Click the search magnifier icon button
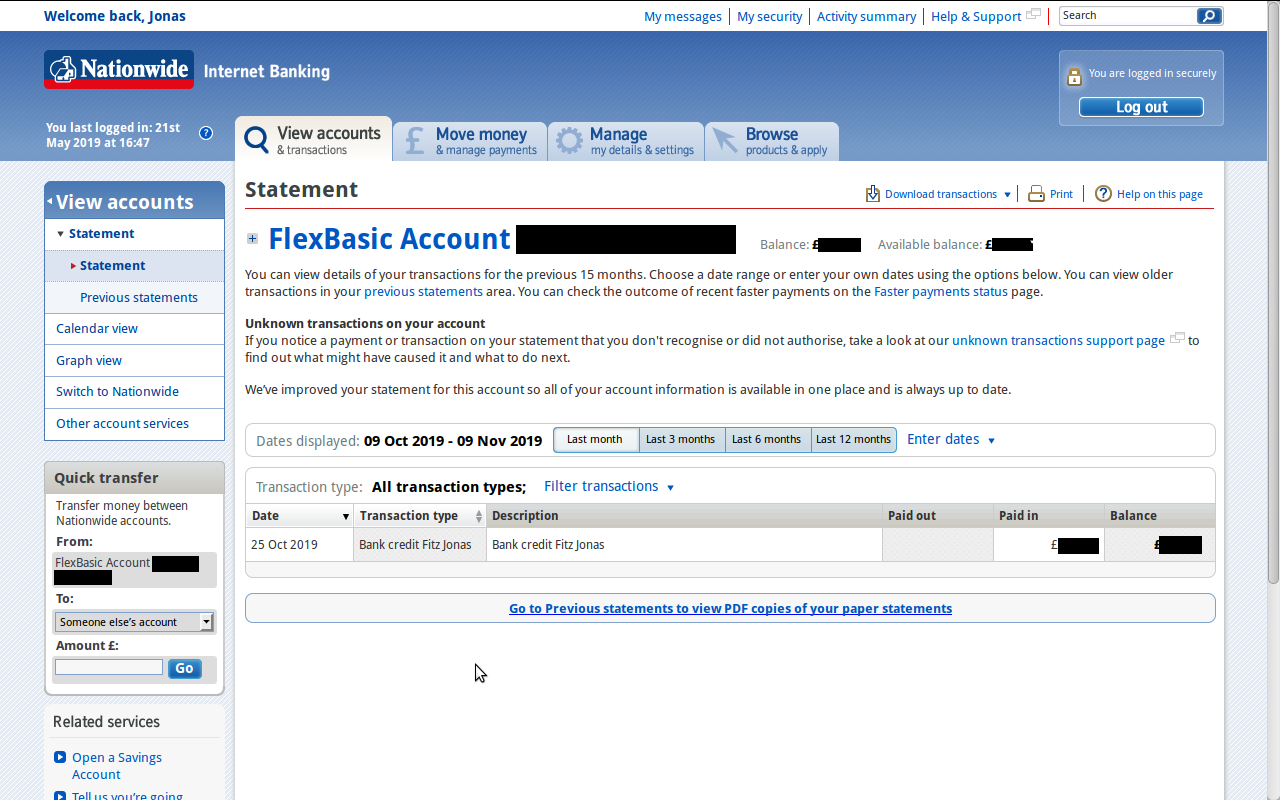The image size is (1280, 800). click(x=1209, y=16)
